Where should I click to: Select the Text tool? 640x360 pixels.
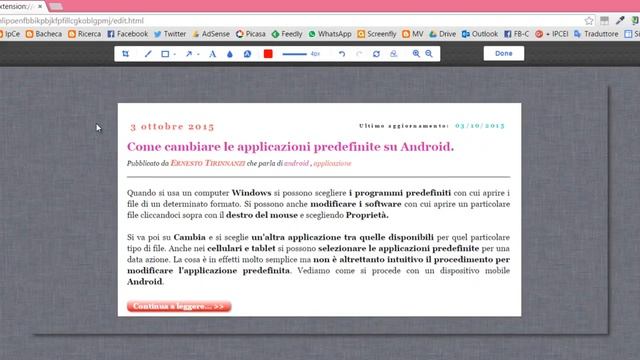pyautogui.click(x=213, y=54)
